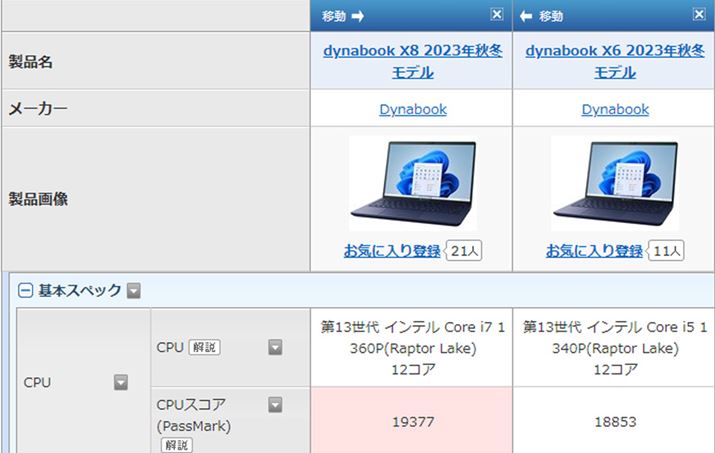The image size is (715, 453).
Task: Click お気に入り登録 for dynabook X6
Action: pos(594,250)
